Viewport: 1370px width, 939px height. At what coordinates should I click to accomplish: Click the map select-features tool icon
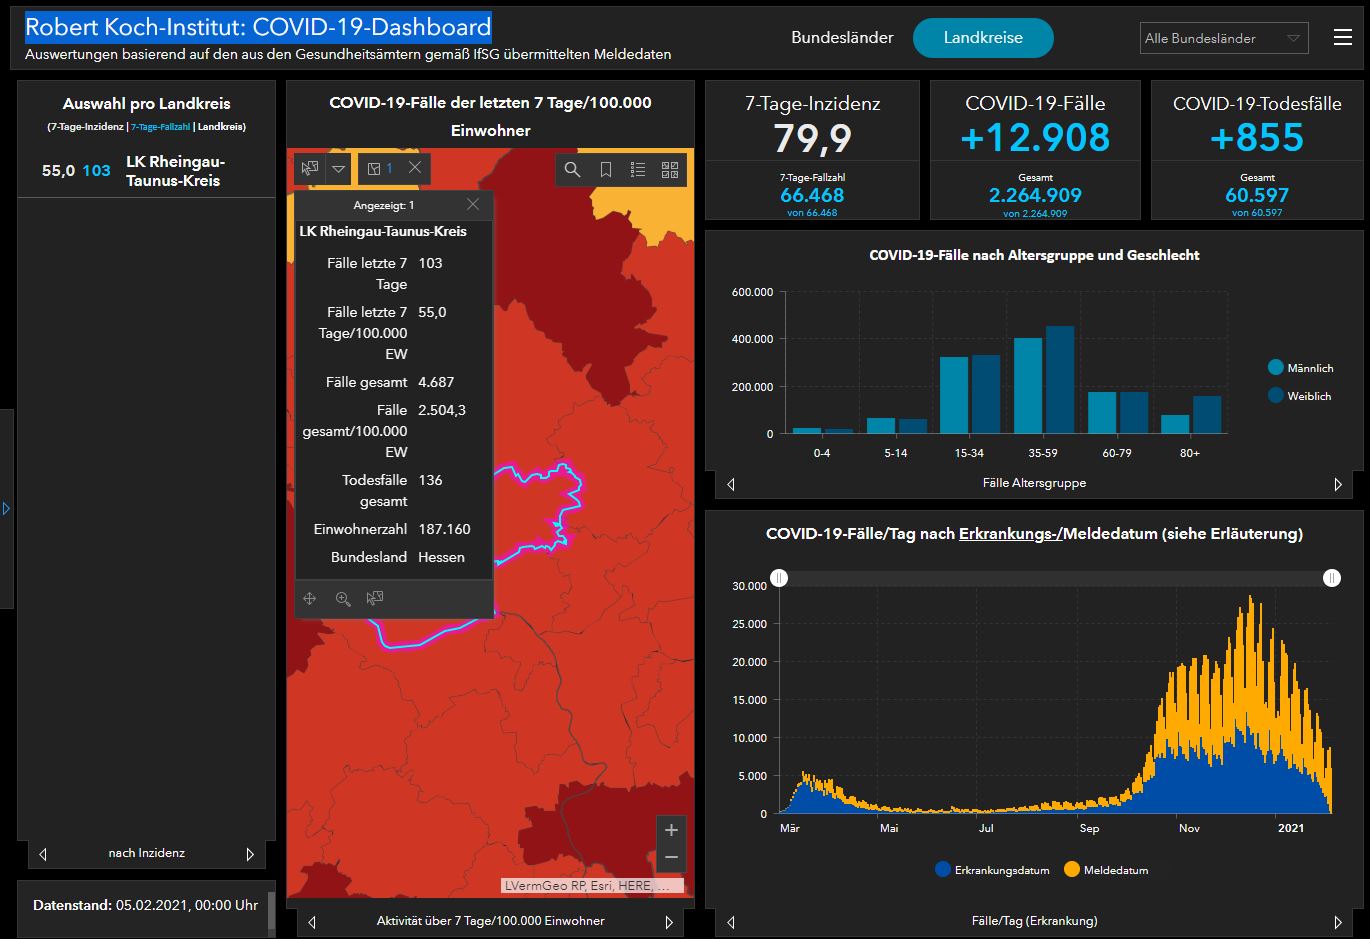click(310, 169)
